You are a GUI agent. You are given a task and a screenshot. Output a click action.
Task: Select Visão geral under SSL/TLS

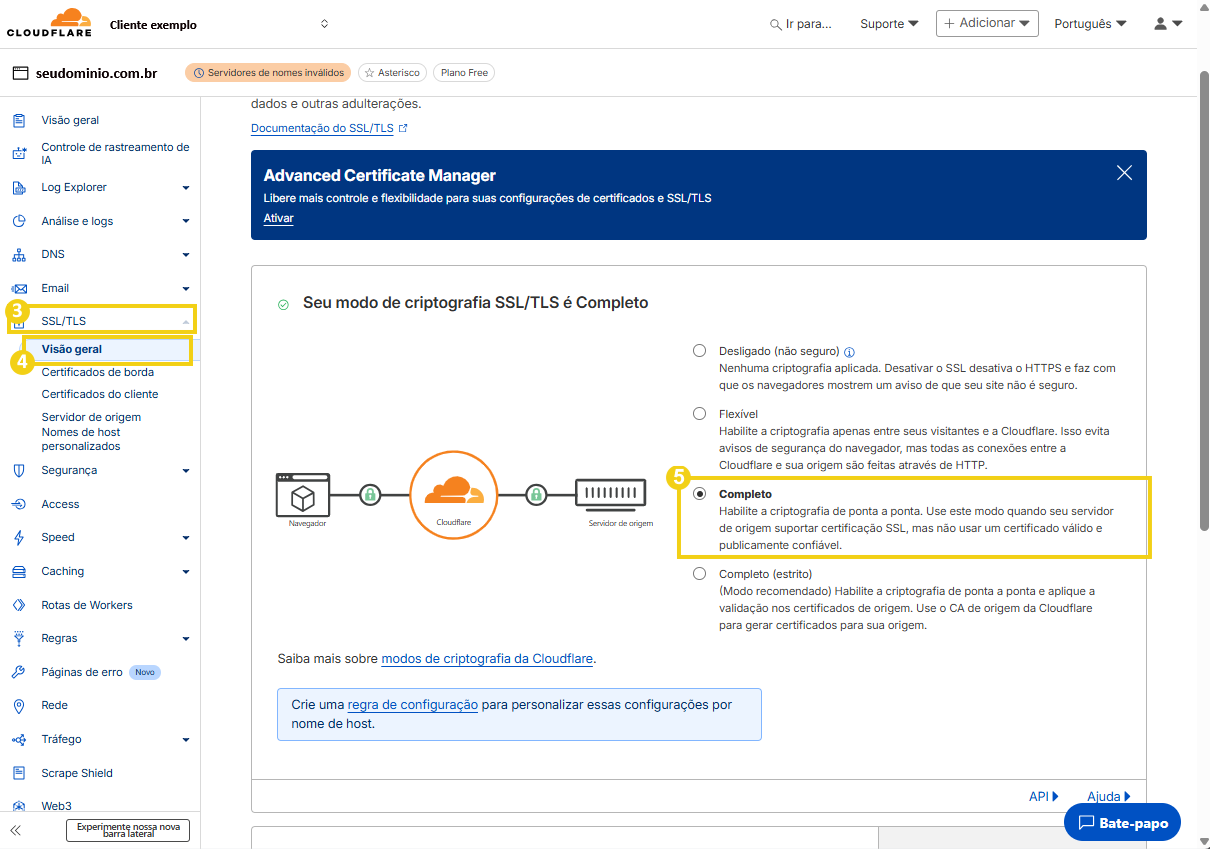[72, 350]
